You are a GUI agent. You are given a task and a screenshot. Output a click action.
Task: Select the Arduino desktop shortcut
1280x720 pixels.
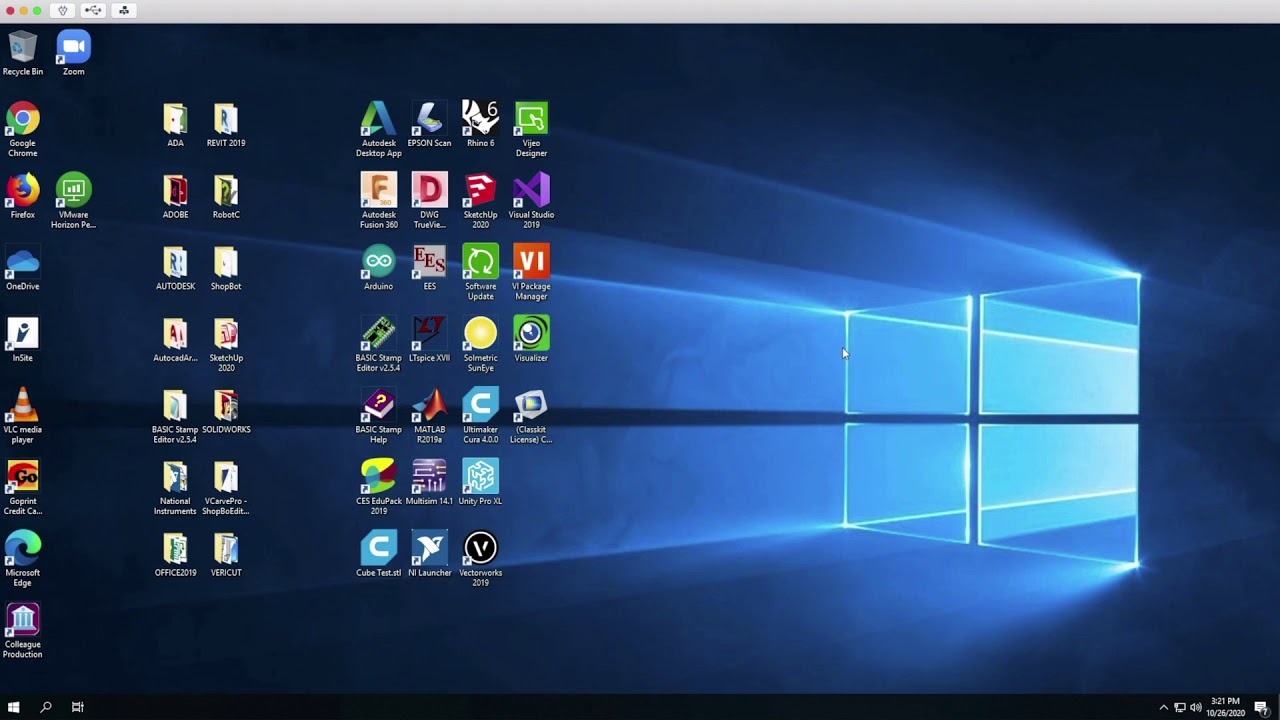[378, 263]
